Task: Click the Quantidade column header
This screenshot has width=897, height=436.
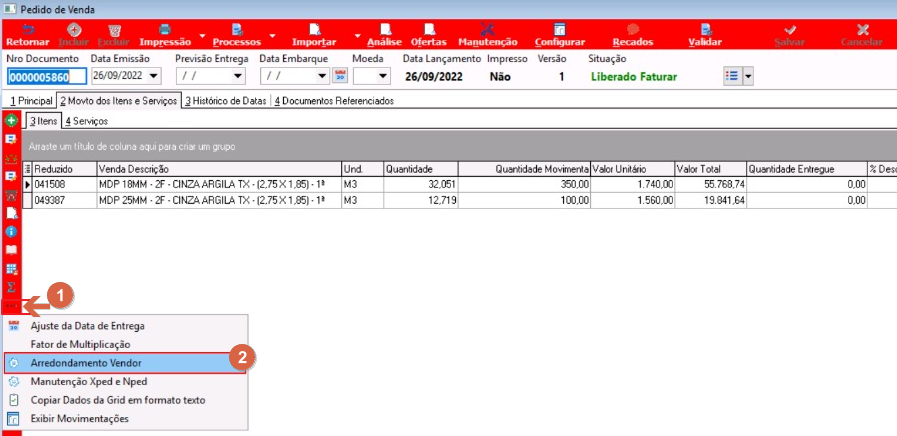Action: pyautogui.click(x=420, y=169)
